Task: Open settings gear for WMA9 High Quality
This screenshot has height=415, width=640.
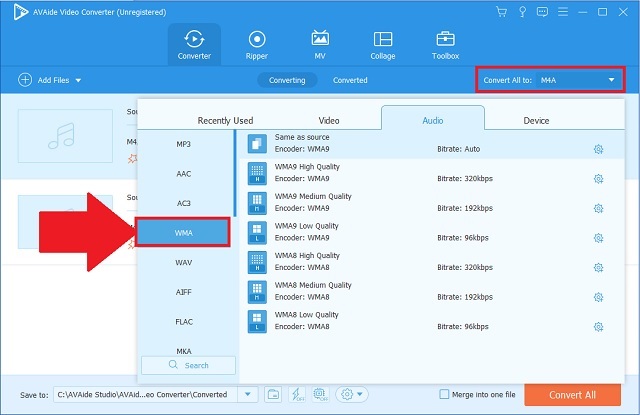Action: [598, 179]
